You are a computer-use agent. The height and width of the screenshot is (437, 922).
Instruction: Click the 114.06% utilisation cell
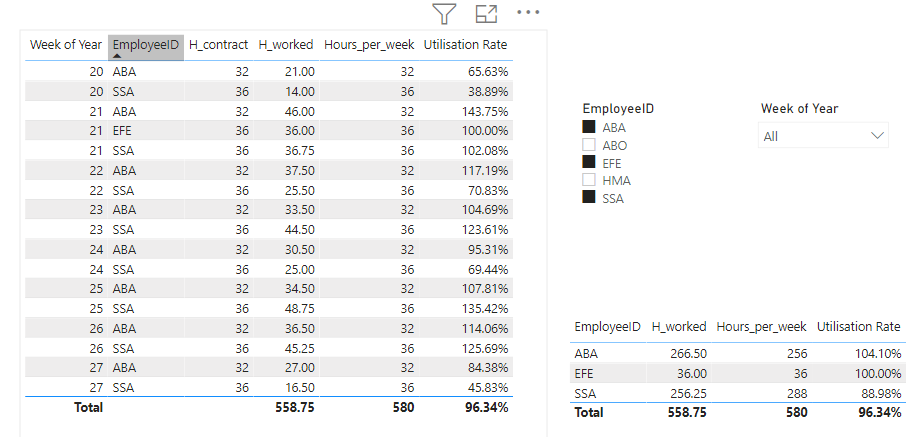point(486,328)
